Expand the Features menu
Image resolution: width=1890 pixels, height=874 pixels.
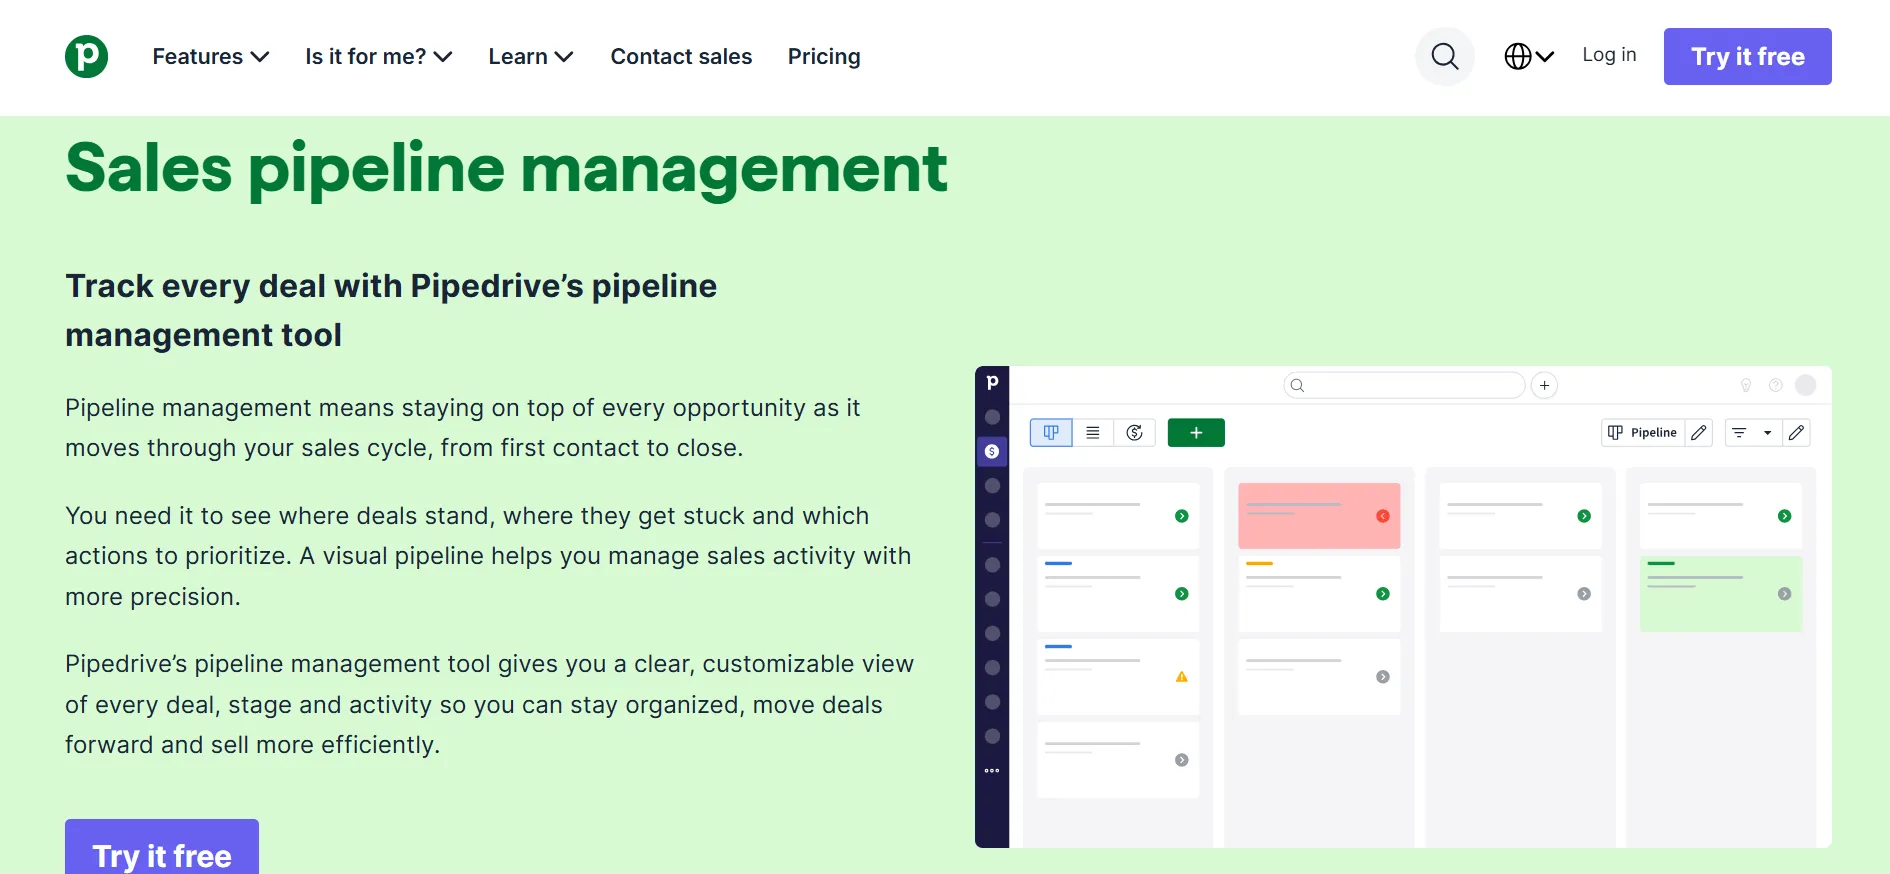(x=210, y=56)
